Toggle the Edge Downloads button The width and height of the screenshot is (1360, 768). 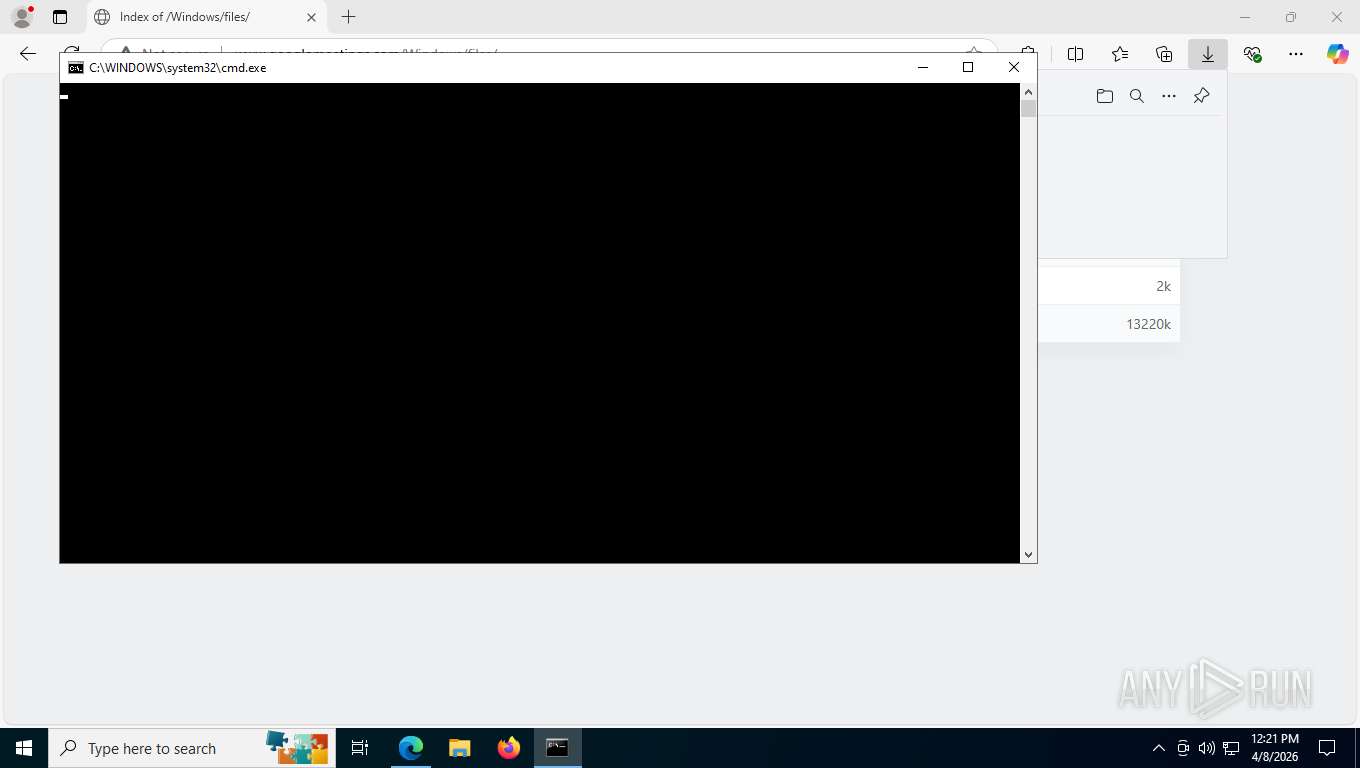(1208, 54)
